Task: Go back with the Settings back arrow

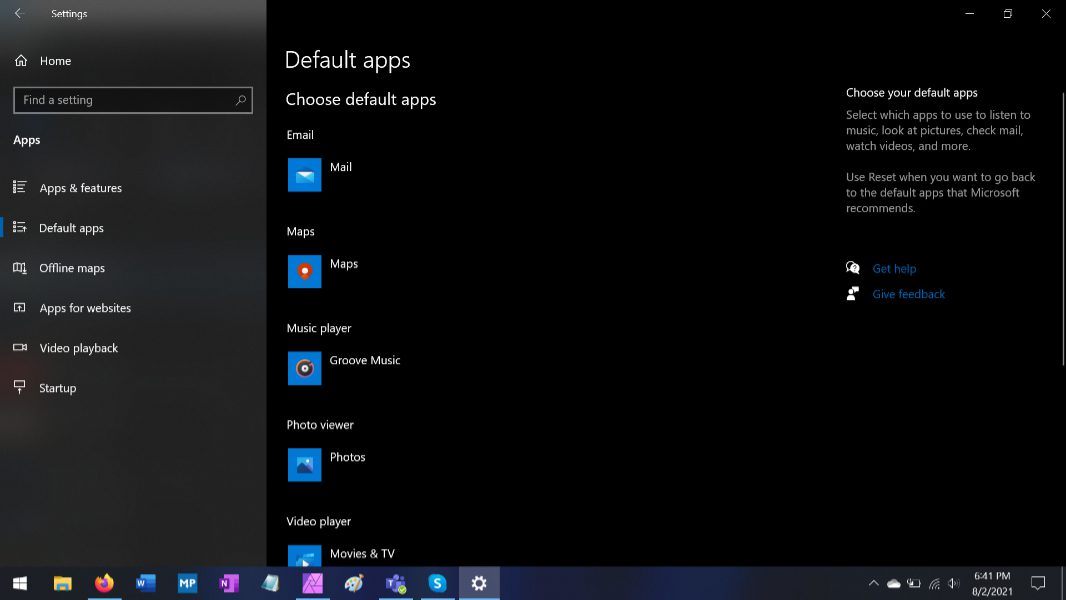Action: point(19,13)
